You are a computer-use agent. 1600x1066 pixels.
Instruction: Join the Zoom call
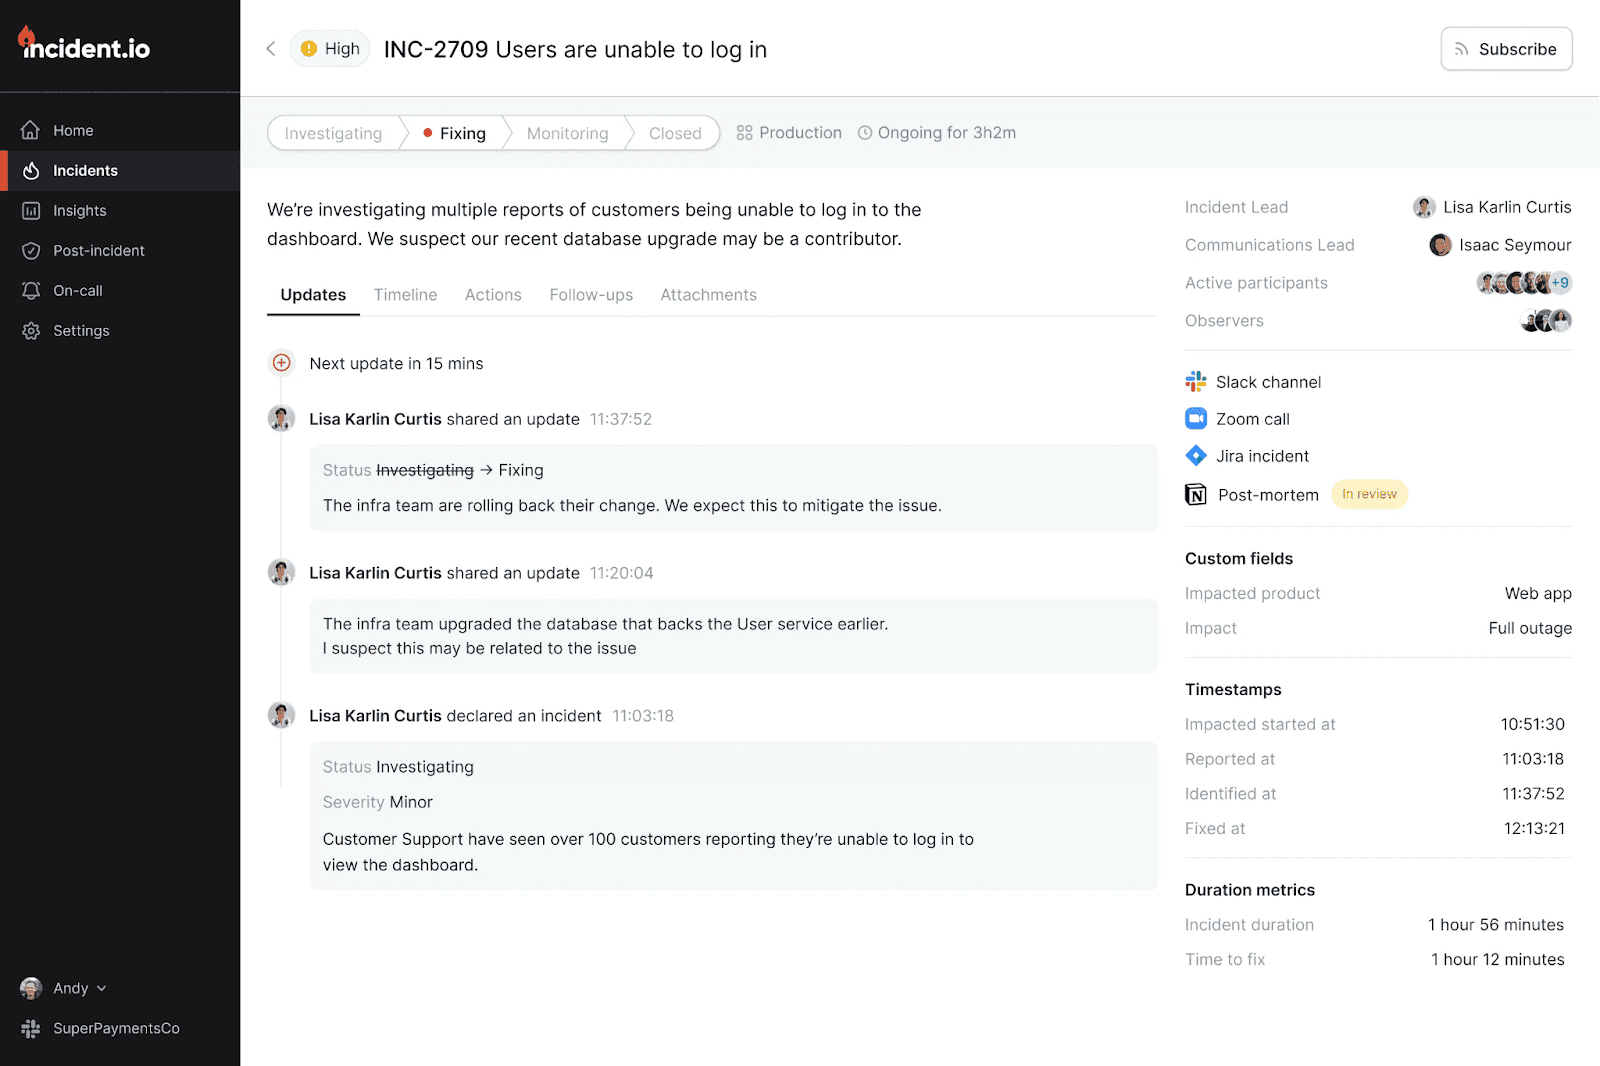pyautogui.click(x=1252, y=419)
